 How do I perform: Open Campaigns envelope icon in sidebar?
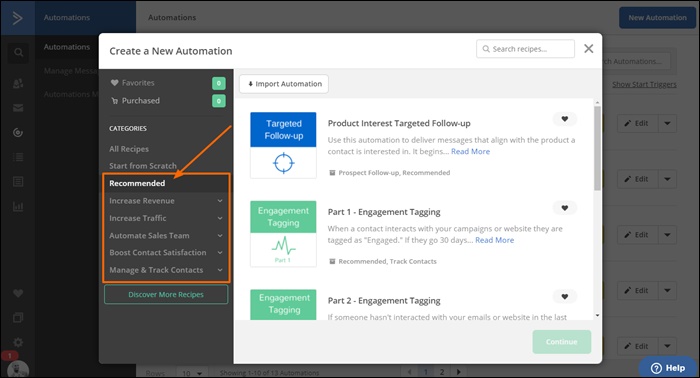click(18, 108)
